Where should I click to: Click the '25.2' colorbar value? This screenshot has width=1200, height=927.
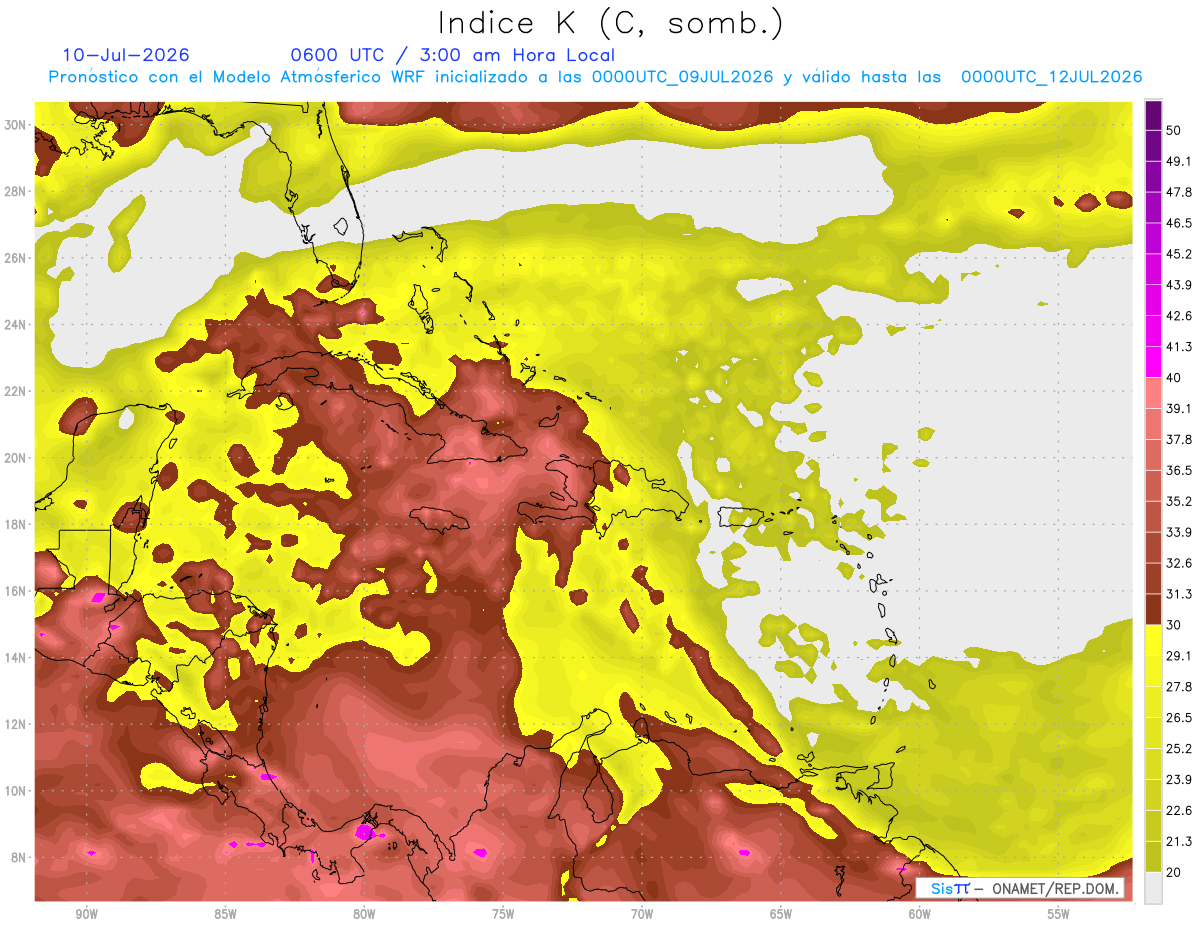tap(1178, 748)
